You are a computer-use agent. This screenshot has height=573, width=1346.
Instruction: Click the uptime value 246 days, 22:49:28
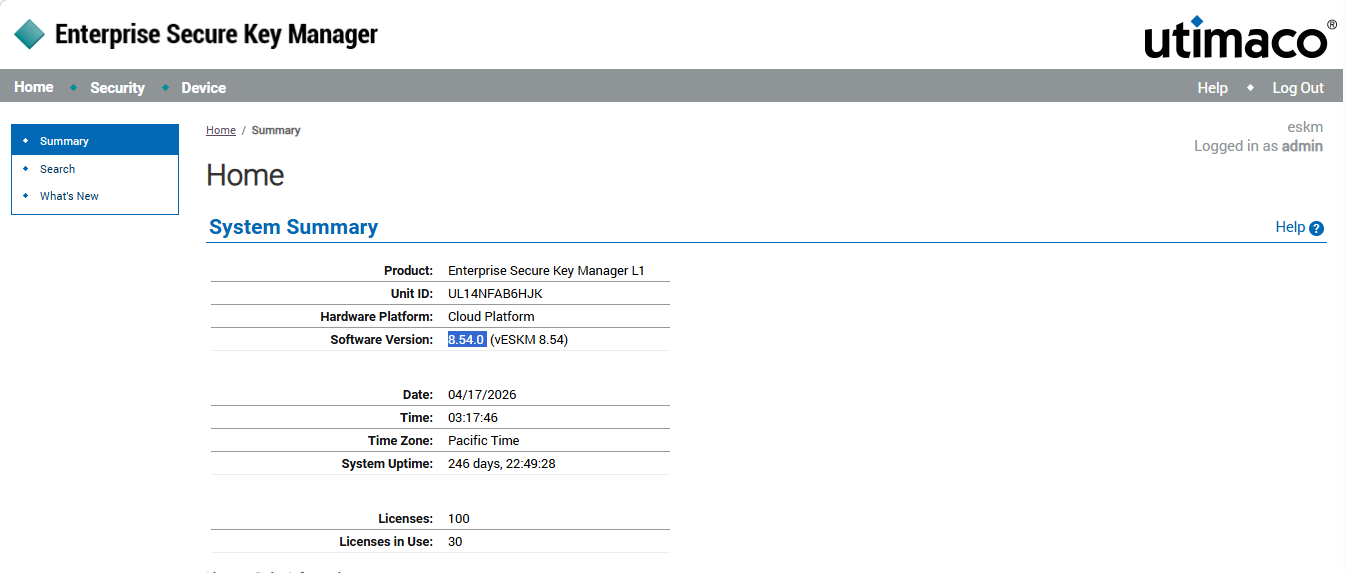[x=501, y=464]
